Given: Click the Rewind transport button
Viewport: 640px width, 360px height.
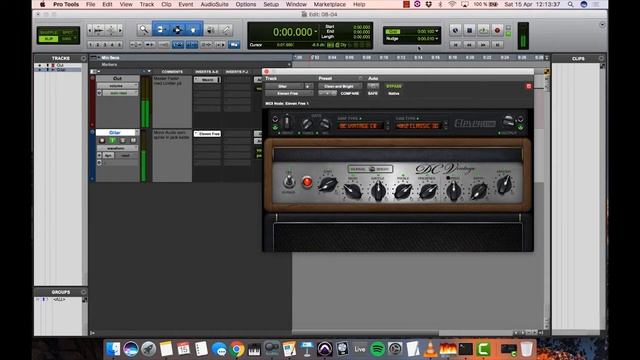Looking at the screenshot, I should (x=469, y=44).
